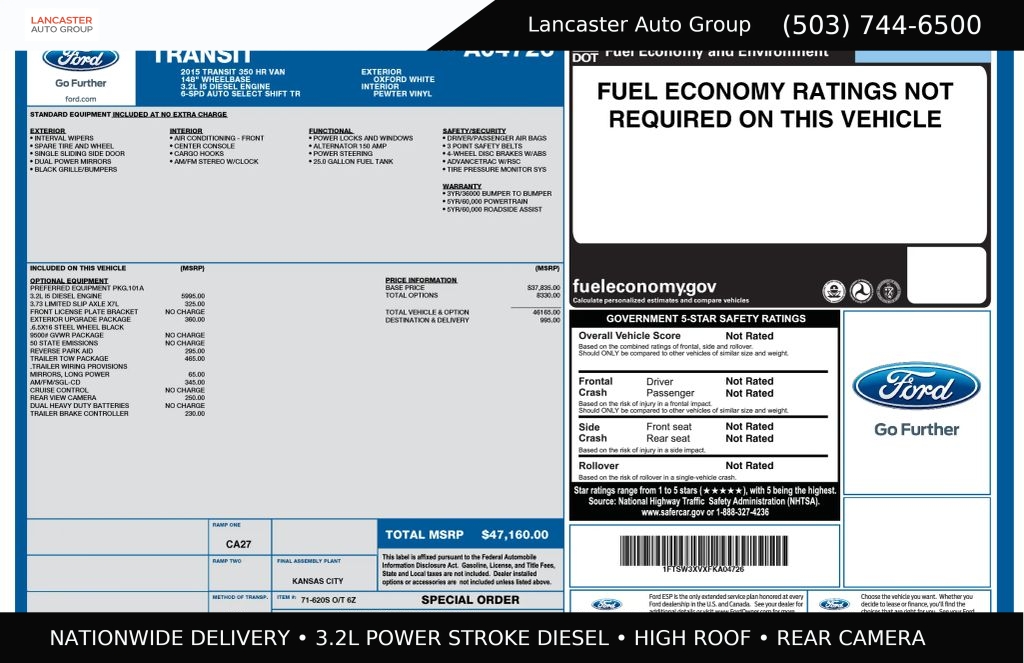Click the Side Crash Rear seat 'Not Rated' value
1024x663 pixels.
coord(749,438)
